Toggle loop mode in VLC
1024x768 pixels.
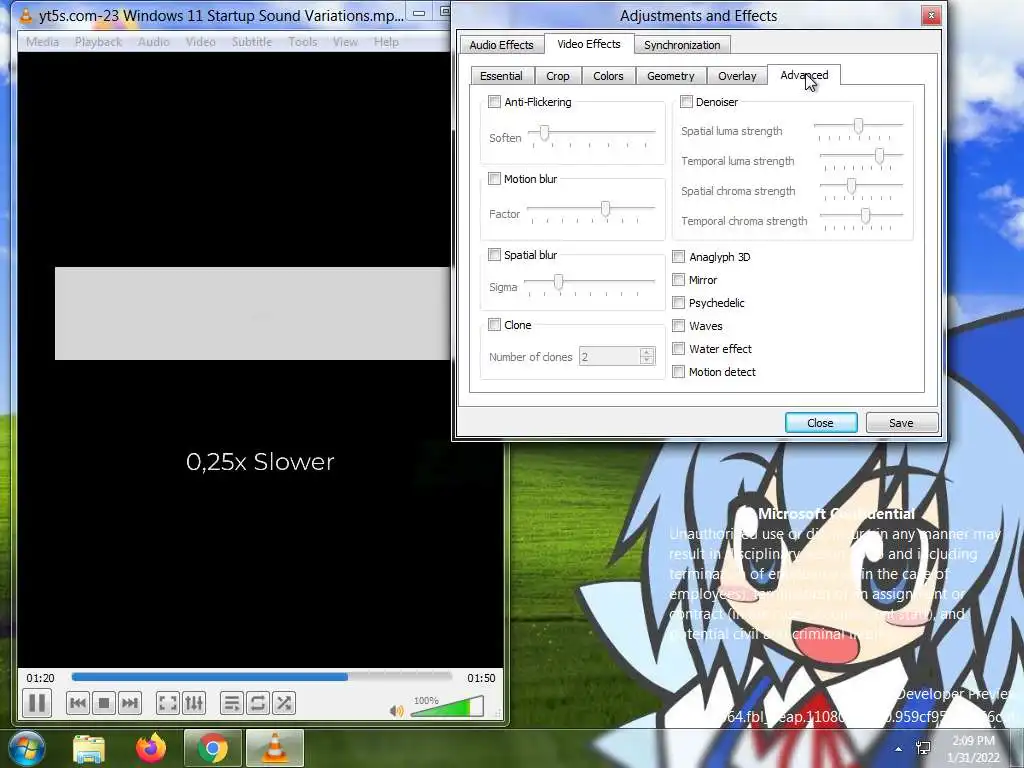(x=258, y=703)
